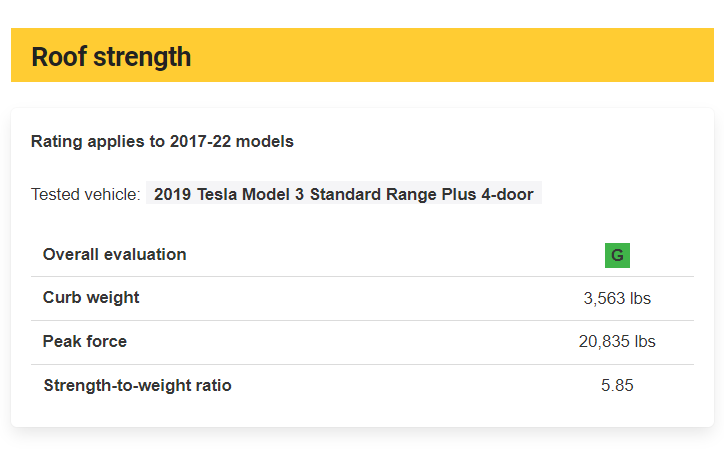Click the 5.85 ratio value
Image resolution: width=724 pixels, height=449 pixels.
(617, 385)
